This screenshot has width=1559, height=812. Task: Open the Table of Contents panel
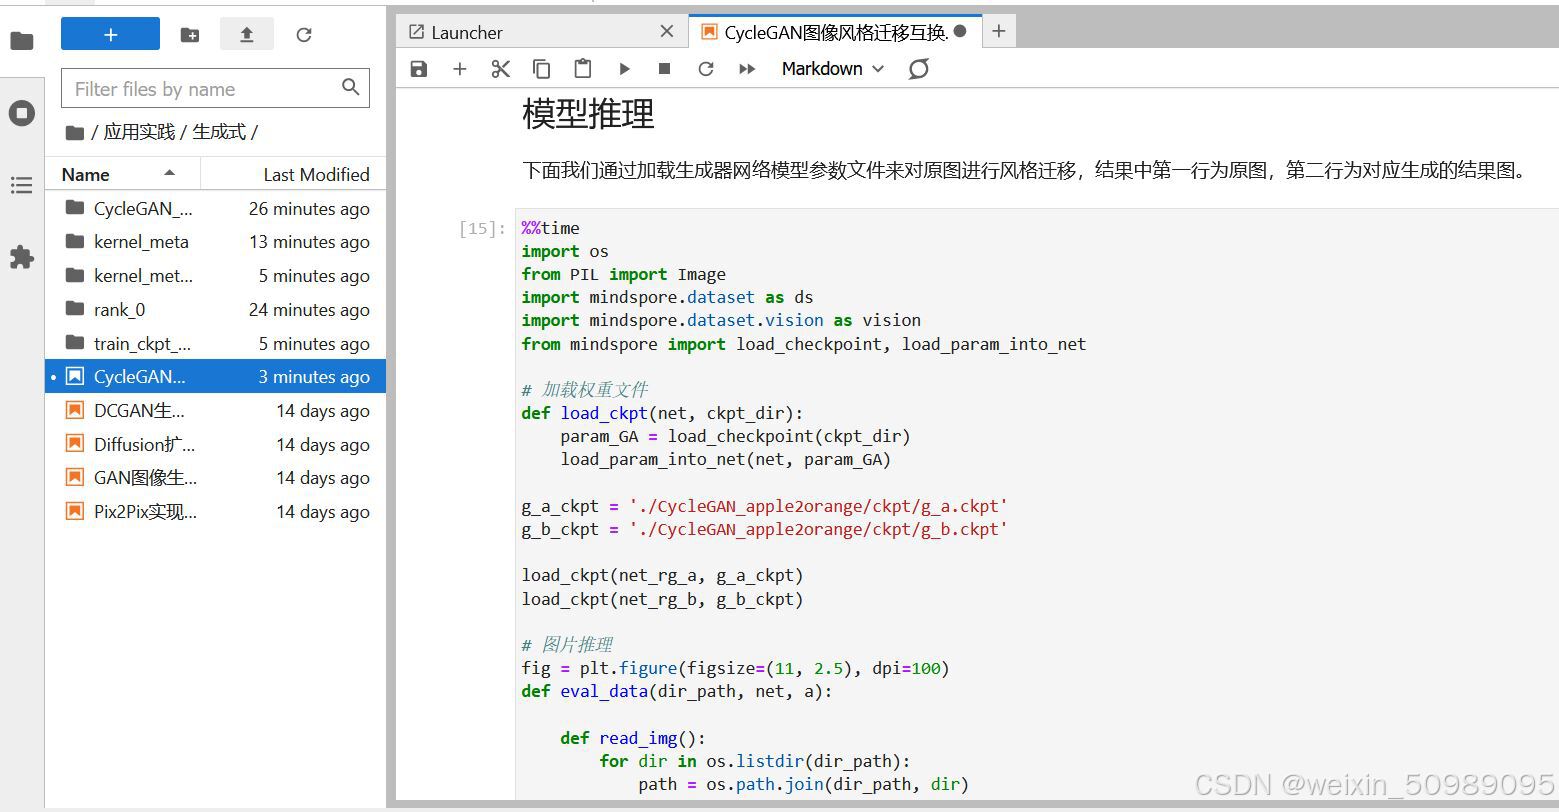[x=22, y=185]
